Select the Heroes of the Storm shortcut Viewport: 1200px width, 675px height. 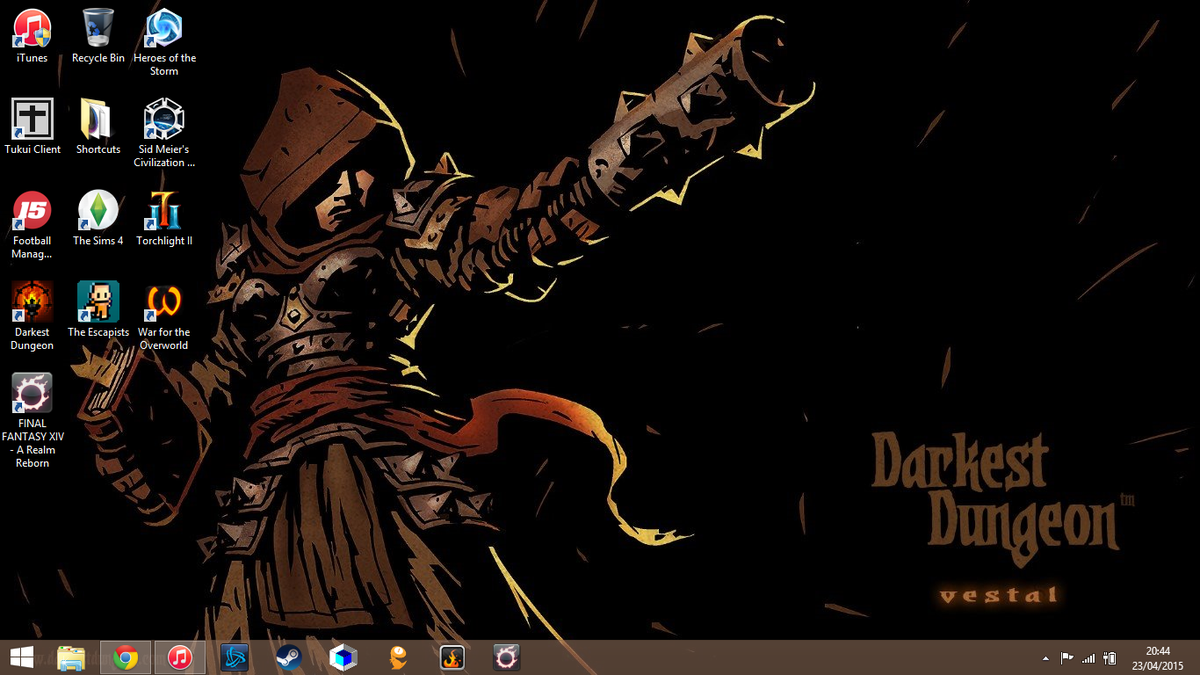pos(164,42)
